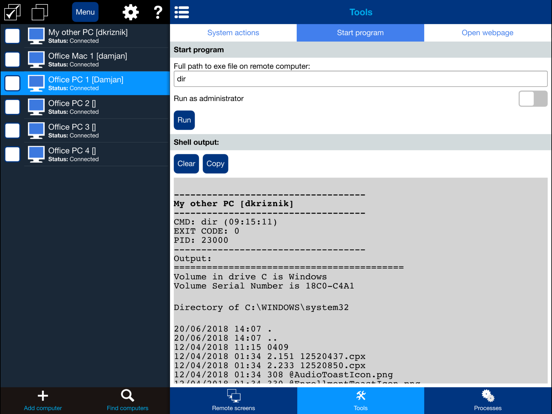Click the 'My other PC [dkriznik]' output header
Image resolution: width=552 pixels, height=414 pixels.
pos(233,204)
